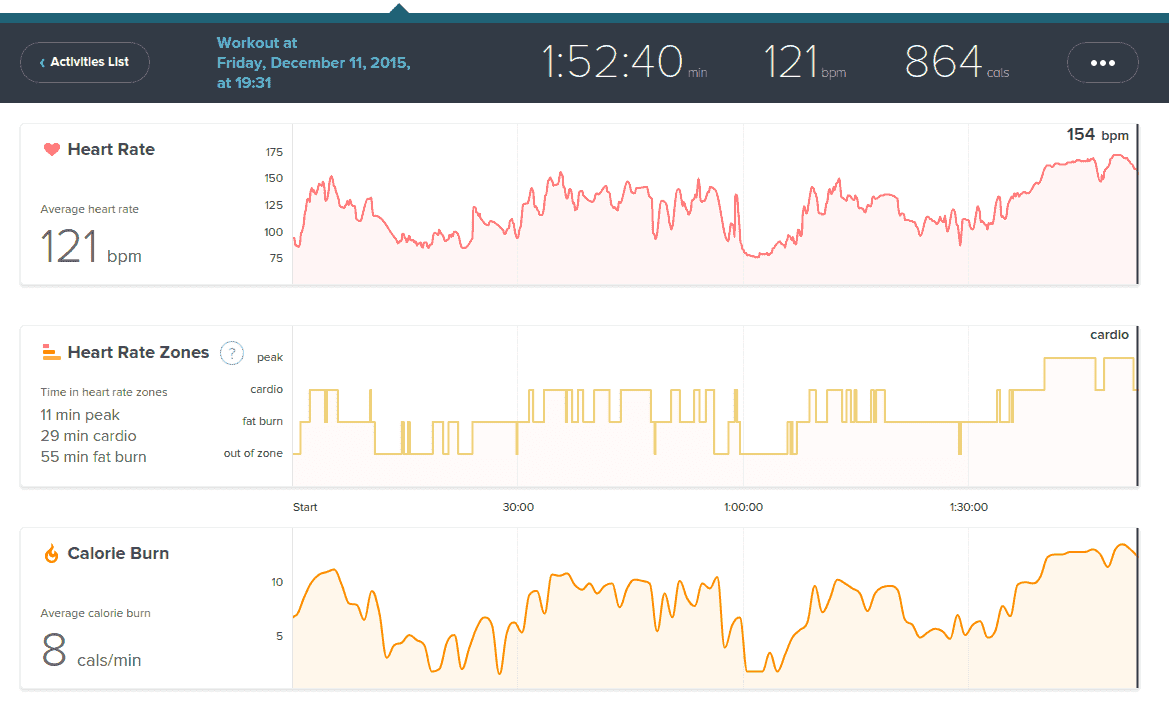This screenshot has height=705, width=1169.
Task: Click the 864 cals total in header
Action: point(945,62)
